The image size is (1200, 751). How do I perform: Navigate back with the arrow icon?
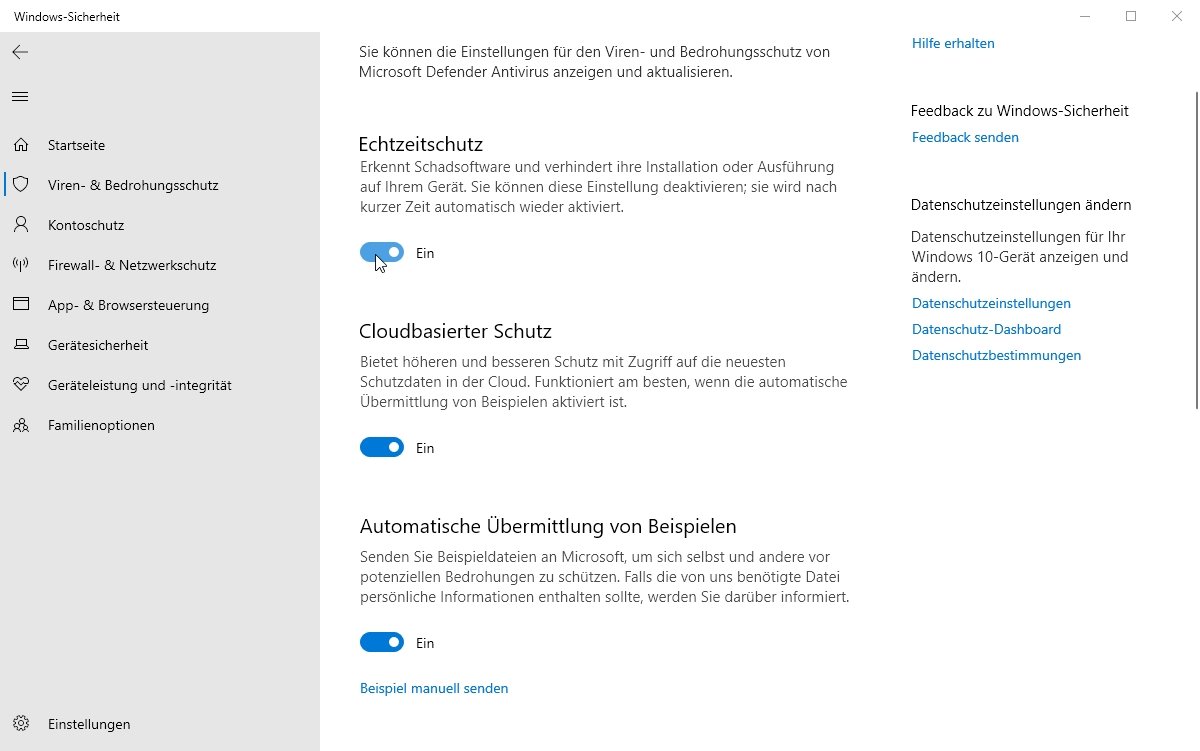click(20, 52)
